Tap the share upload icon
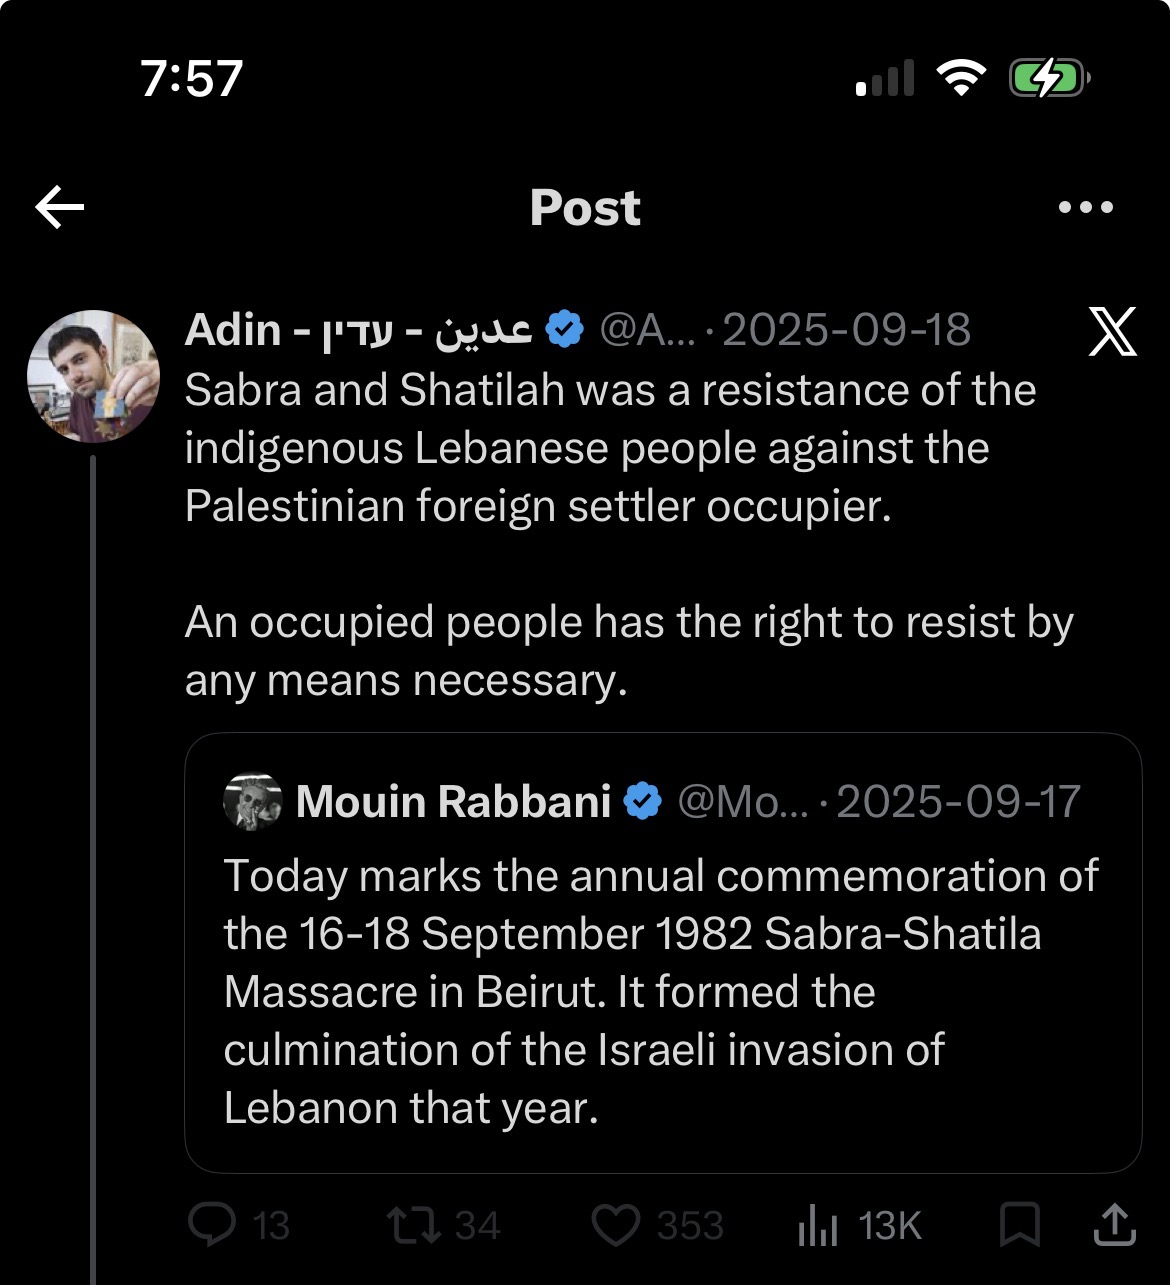 coord(1113,1224)
